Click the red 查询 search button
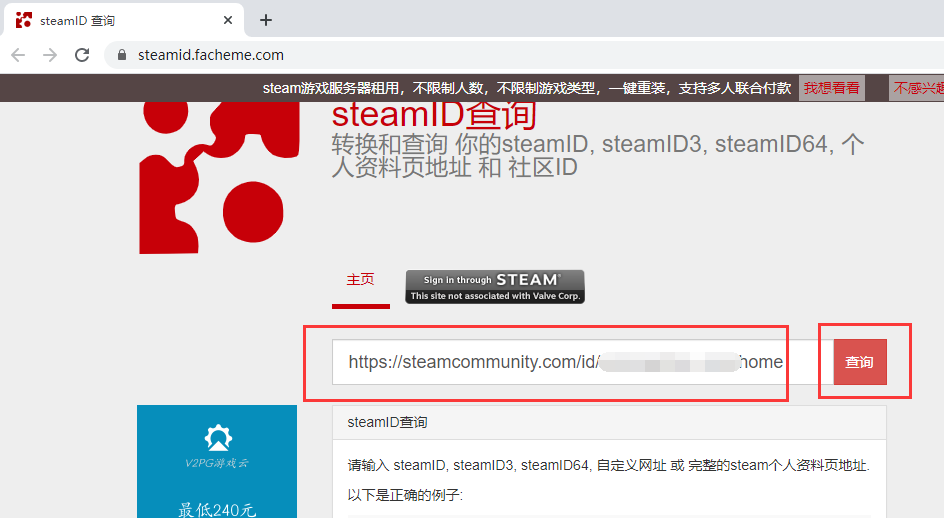 click(x=860, y=362)
